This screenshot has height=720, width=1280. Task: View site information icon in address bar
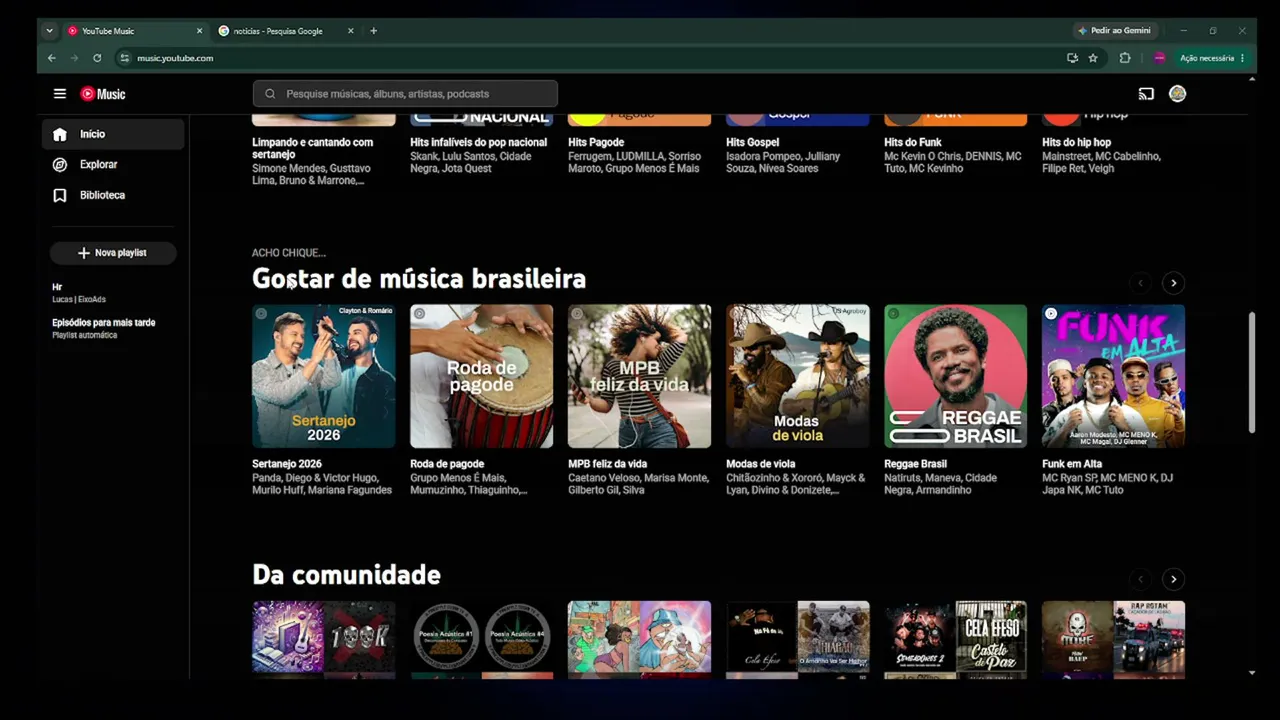tap(125, 58)
